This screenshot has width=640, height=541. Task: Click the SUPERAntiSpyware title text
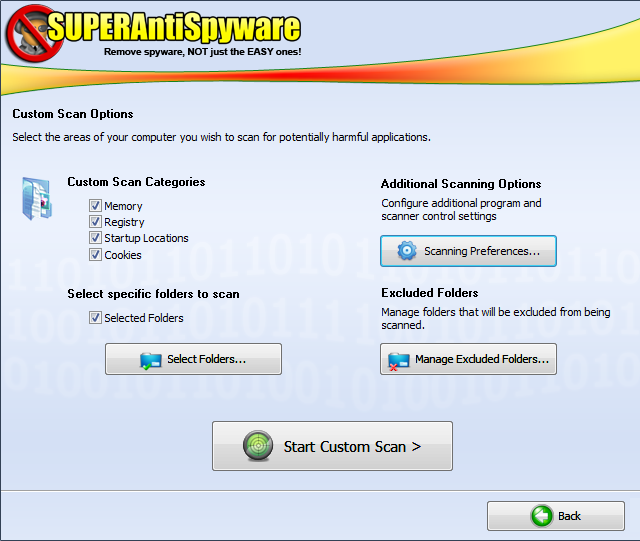[174, 27]
